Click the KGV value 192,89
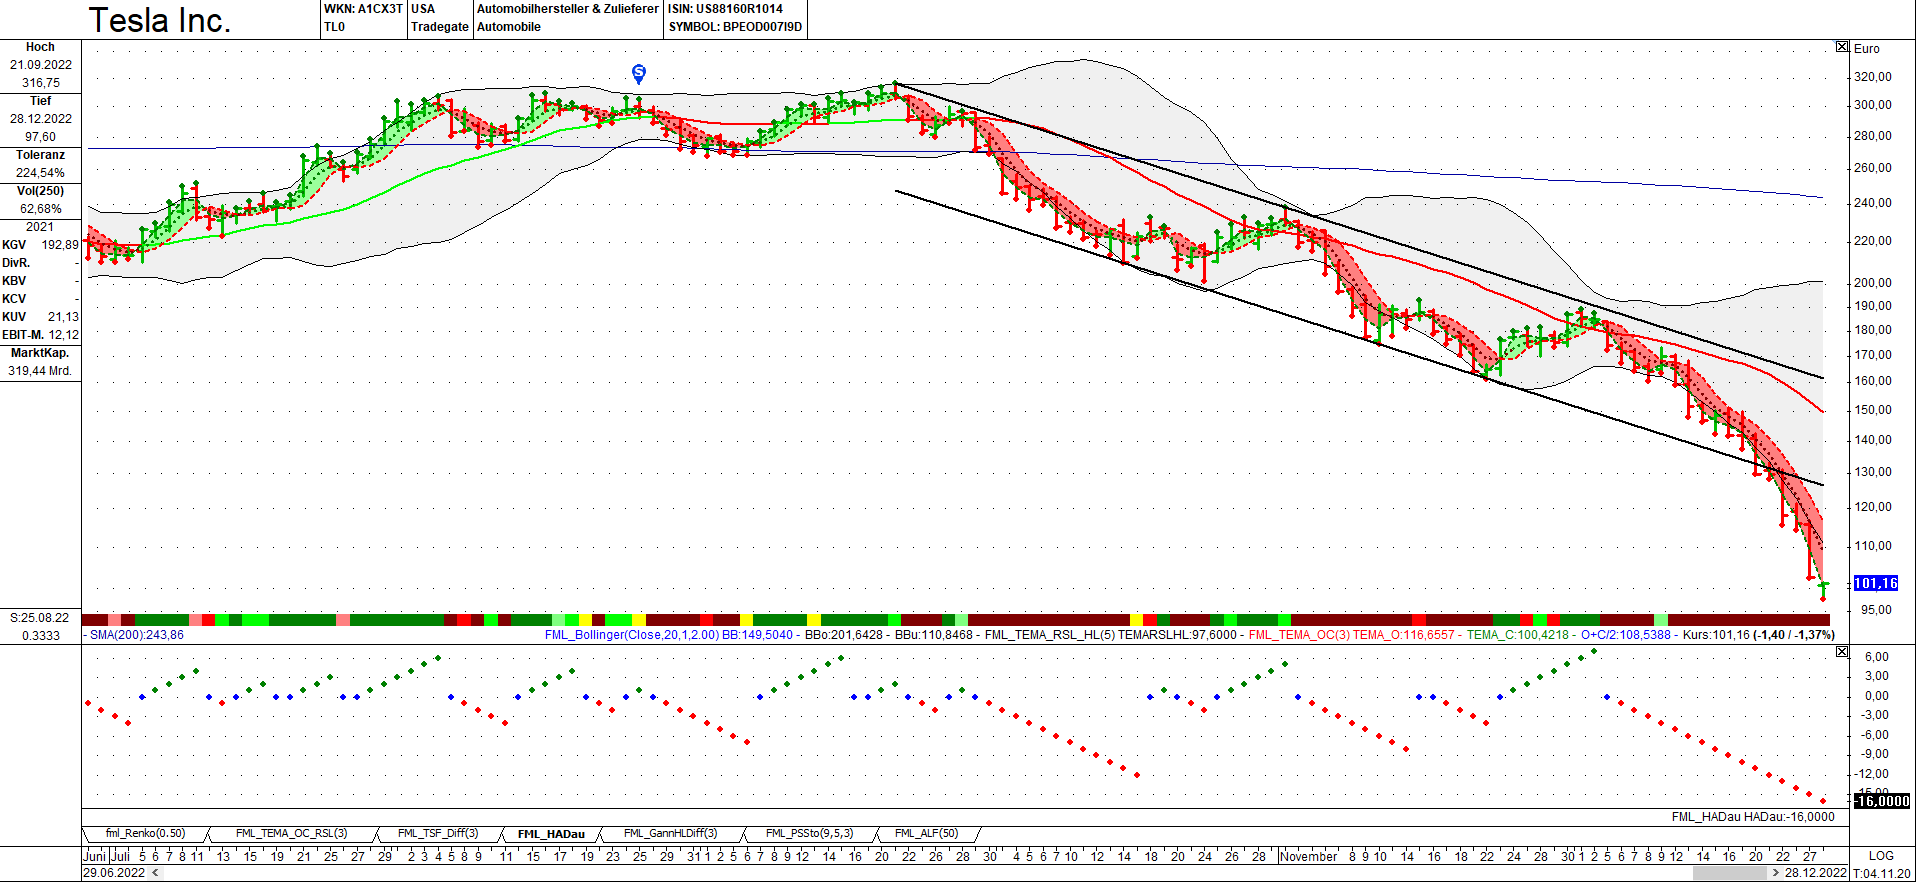The width and height of the screenshot is (1916, 882). pyautogui.click(x=60, y=245)
